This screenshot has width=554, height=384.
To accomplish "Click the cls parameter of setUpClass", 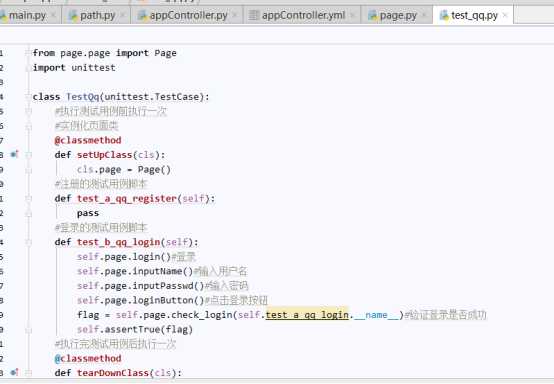I will point(146,155).
